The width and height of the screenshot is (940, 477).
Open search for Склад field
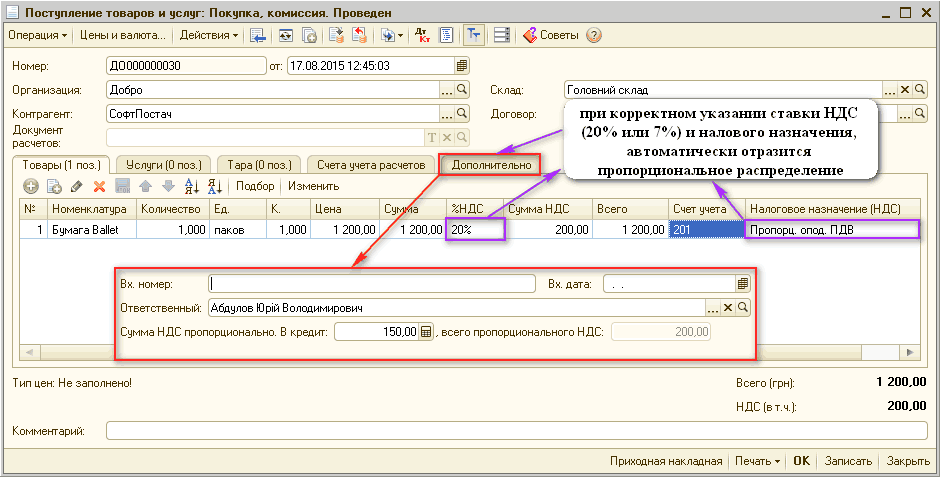(920, 90)
